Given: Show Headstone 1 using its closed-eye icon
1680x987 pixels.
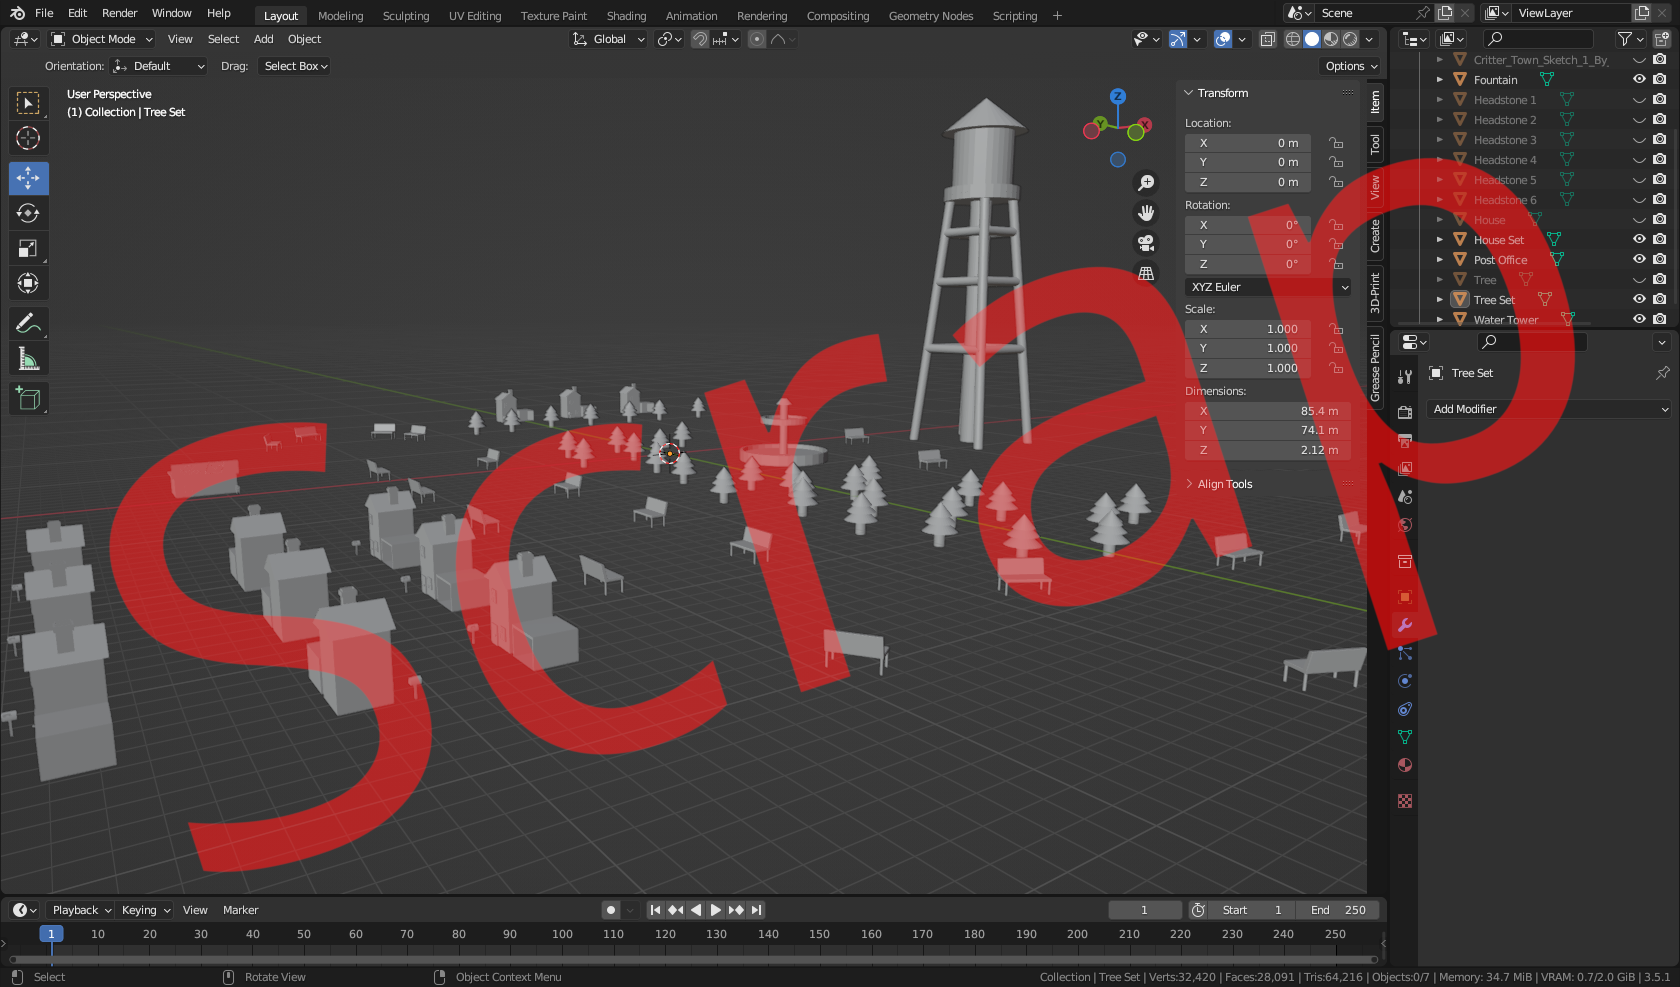Looking at the screenshot, I should point(1639,100).
